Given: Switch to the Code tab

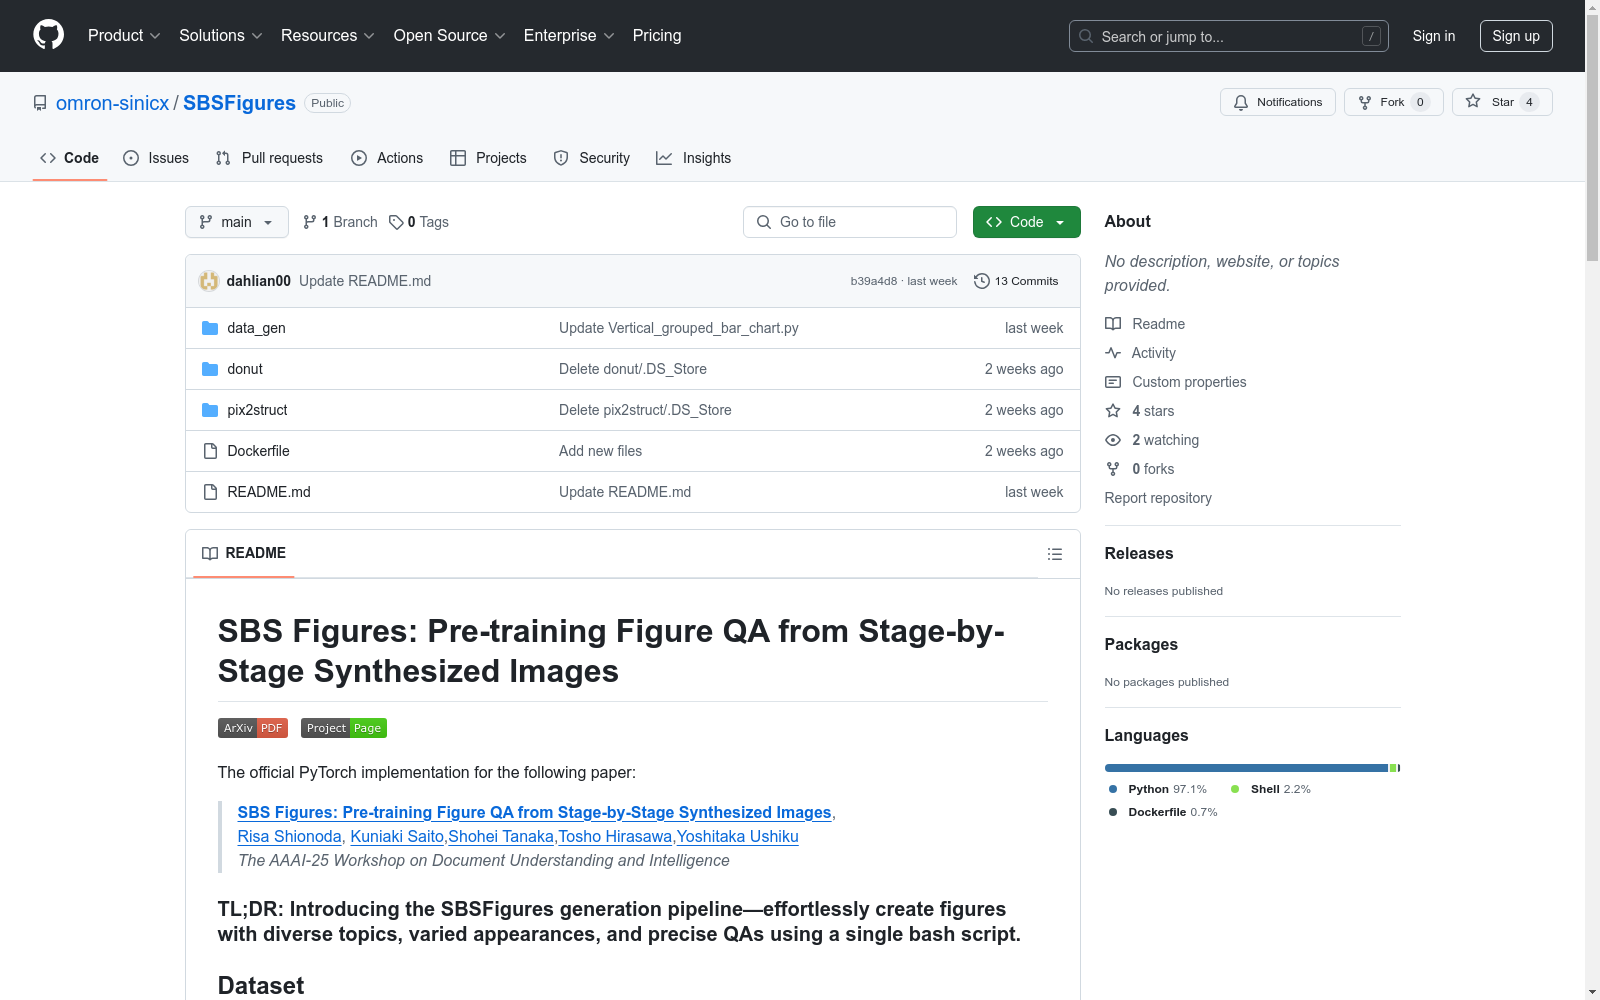Looking at the screenshot, I should (x=70, y=158).
